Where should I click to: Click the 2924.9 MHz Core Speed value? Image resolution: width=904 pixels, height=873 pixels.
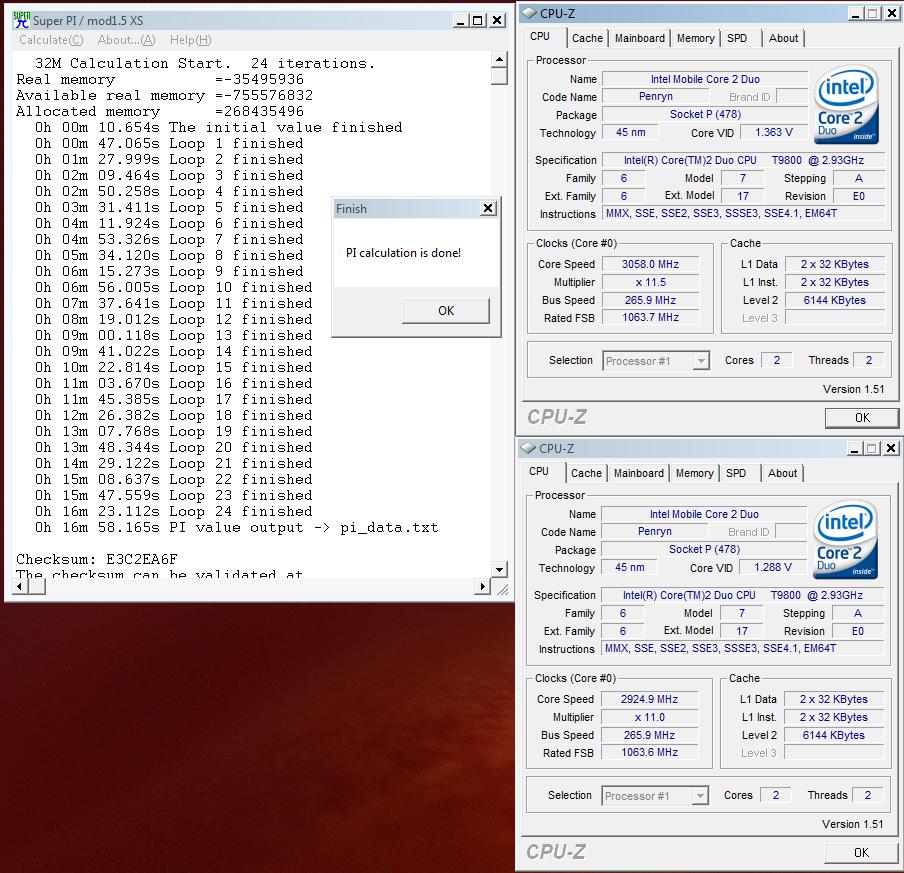click(x=649, y=699)
